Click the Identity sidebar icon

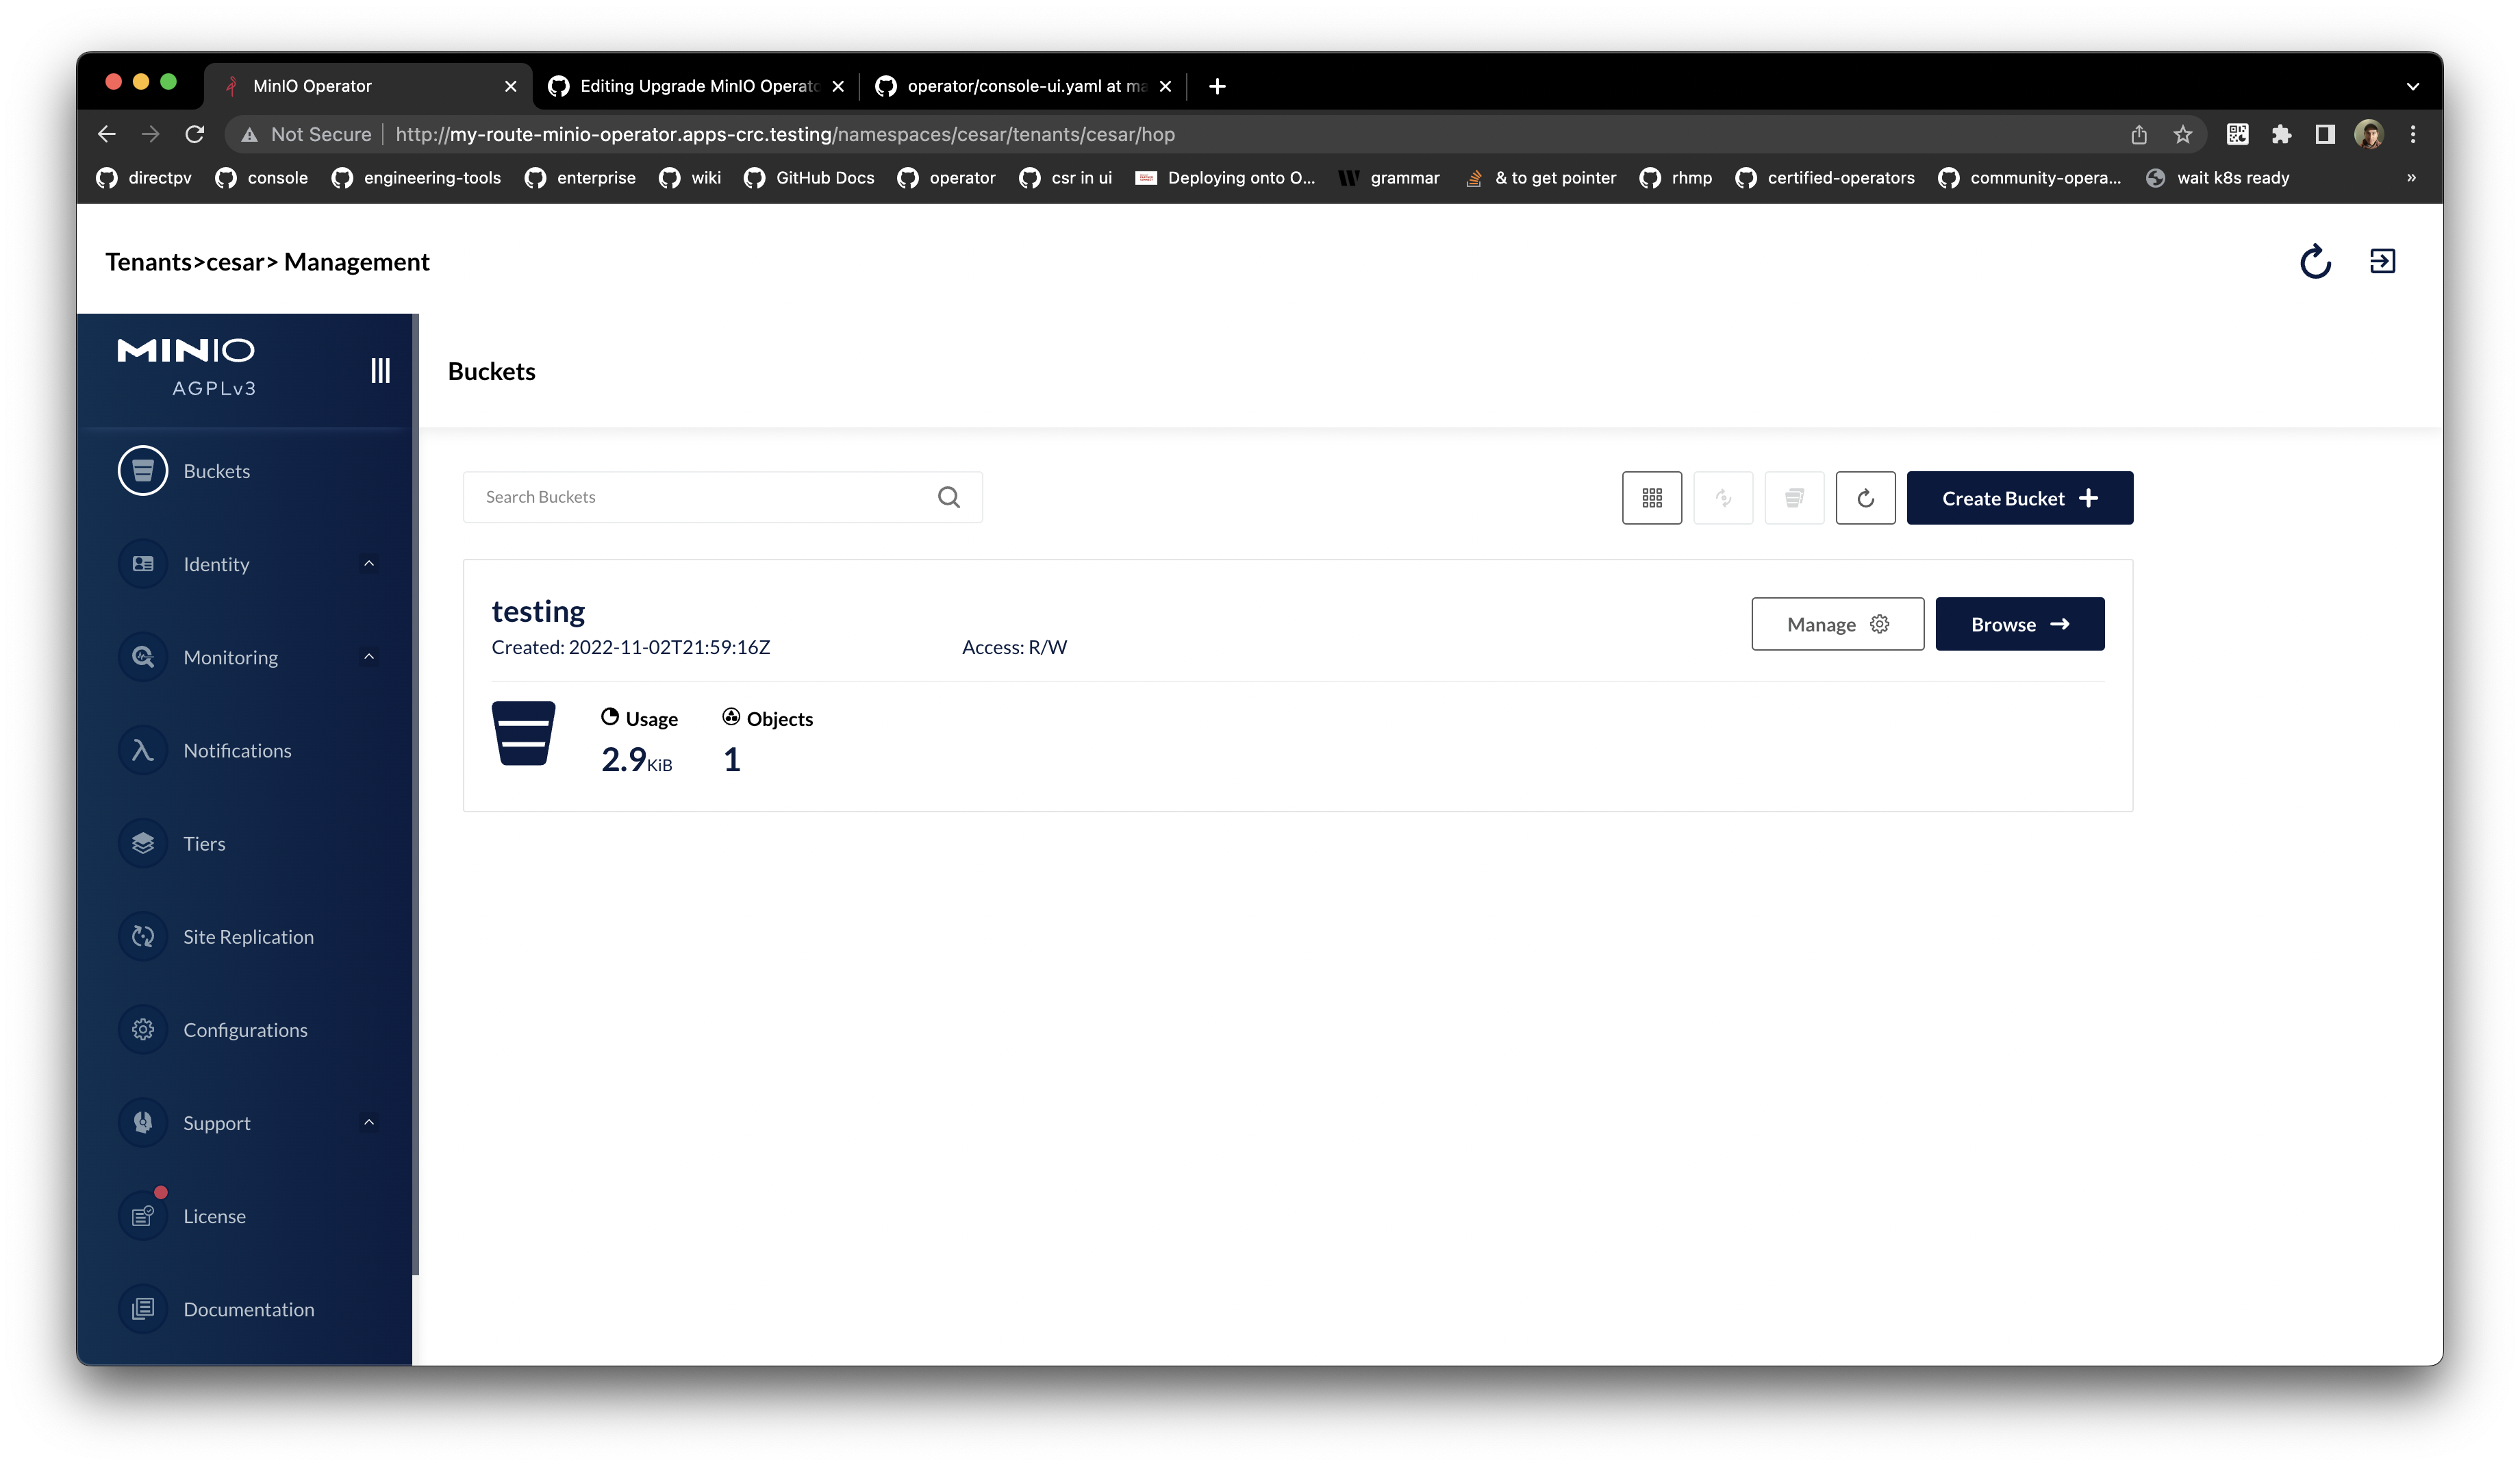coord(143,564)
